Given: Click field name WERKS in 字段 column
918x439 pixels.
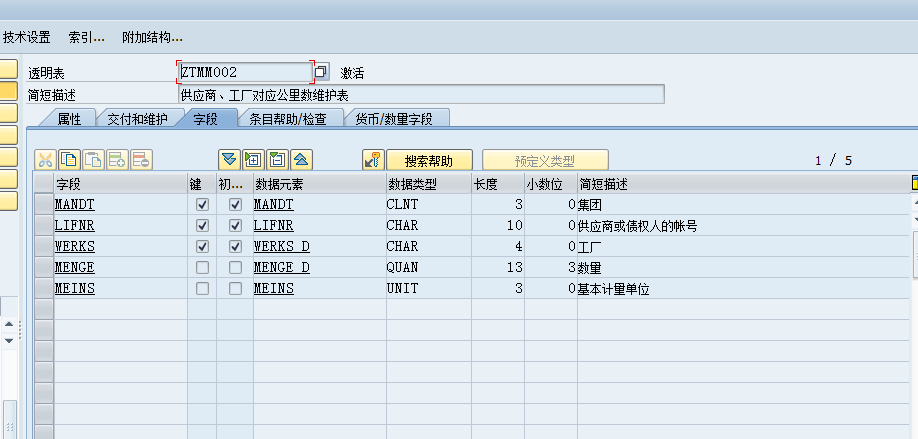Looking at the screenshot, I should coord(74,246).
